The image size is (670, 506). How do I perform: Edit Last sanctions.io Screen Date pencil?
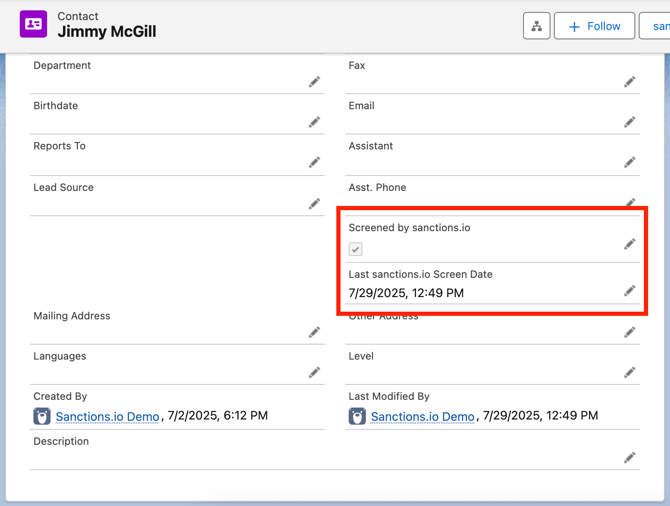point(629,291)
